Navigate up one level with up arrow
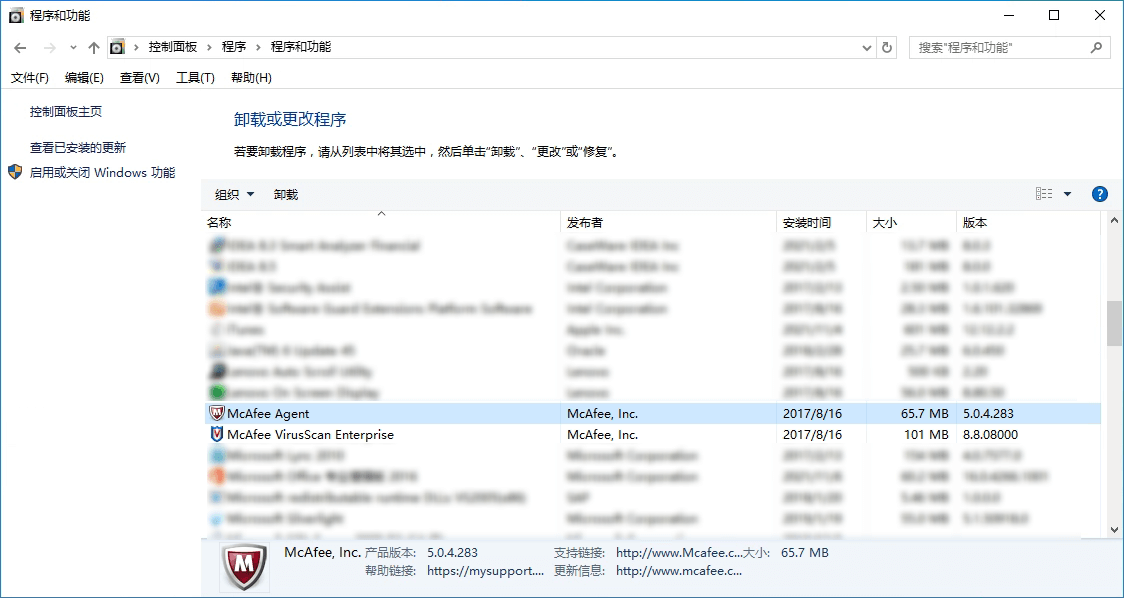This screenshot has width=1124, height=598. [x=94, y=47]
